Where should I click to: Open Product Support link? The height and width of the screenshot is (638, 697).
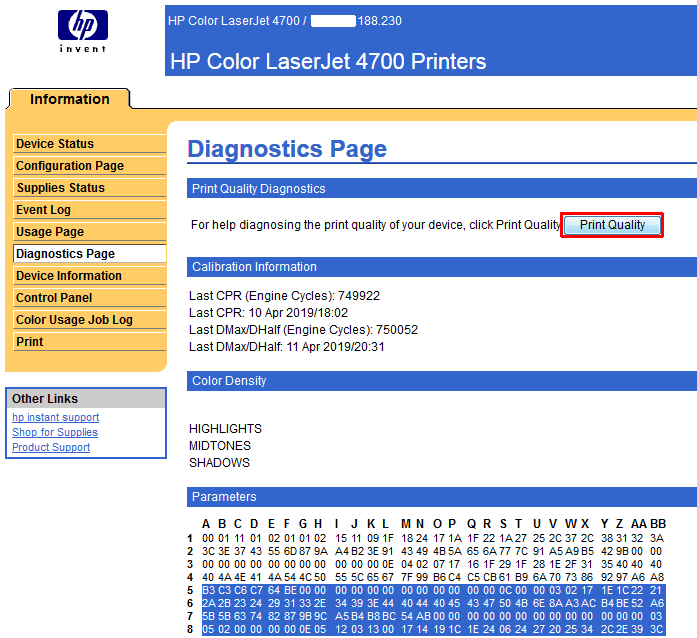[51, 447]
